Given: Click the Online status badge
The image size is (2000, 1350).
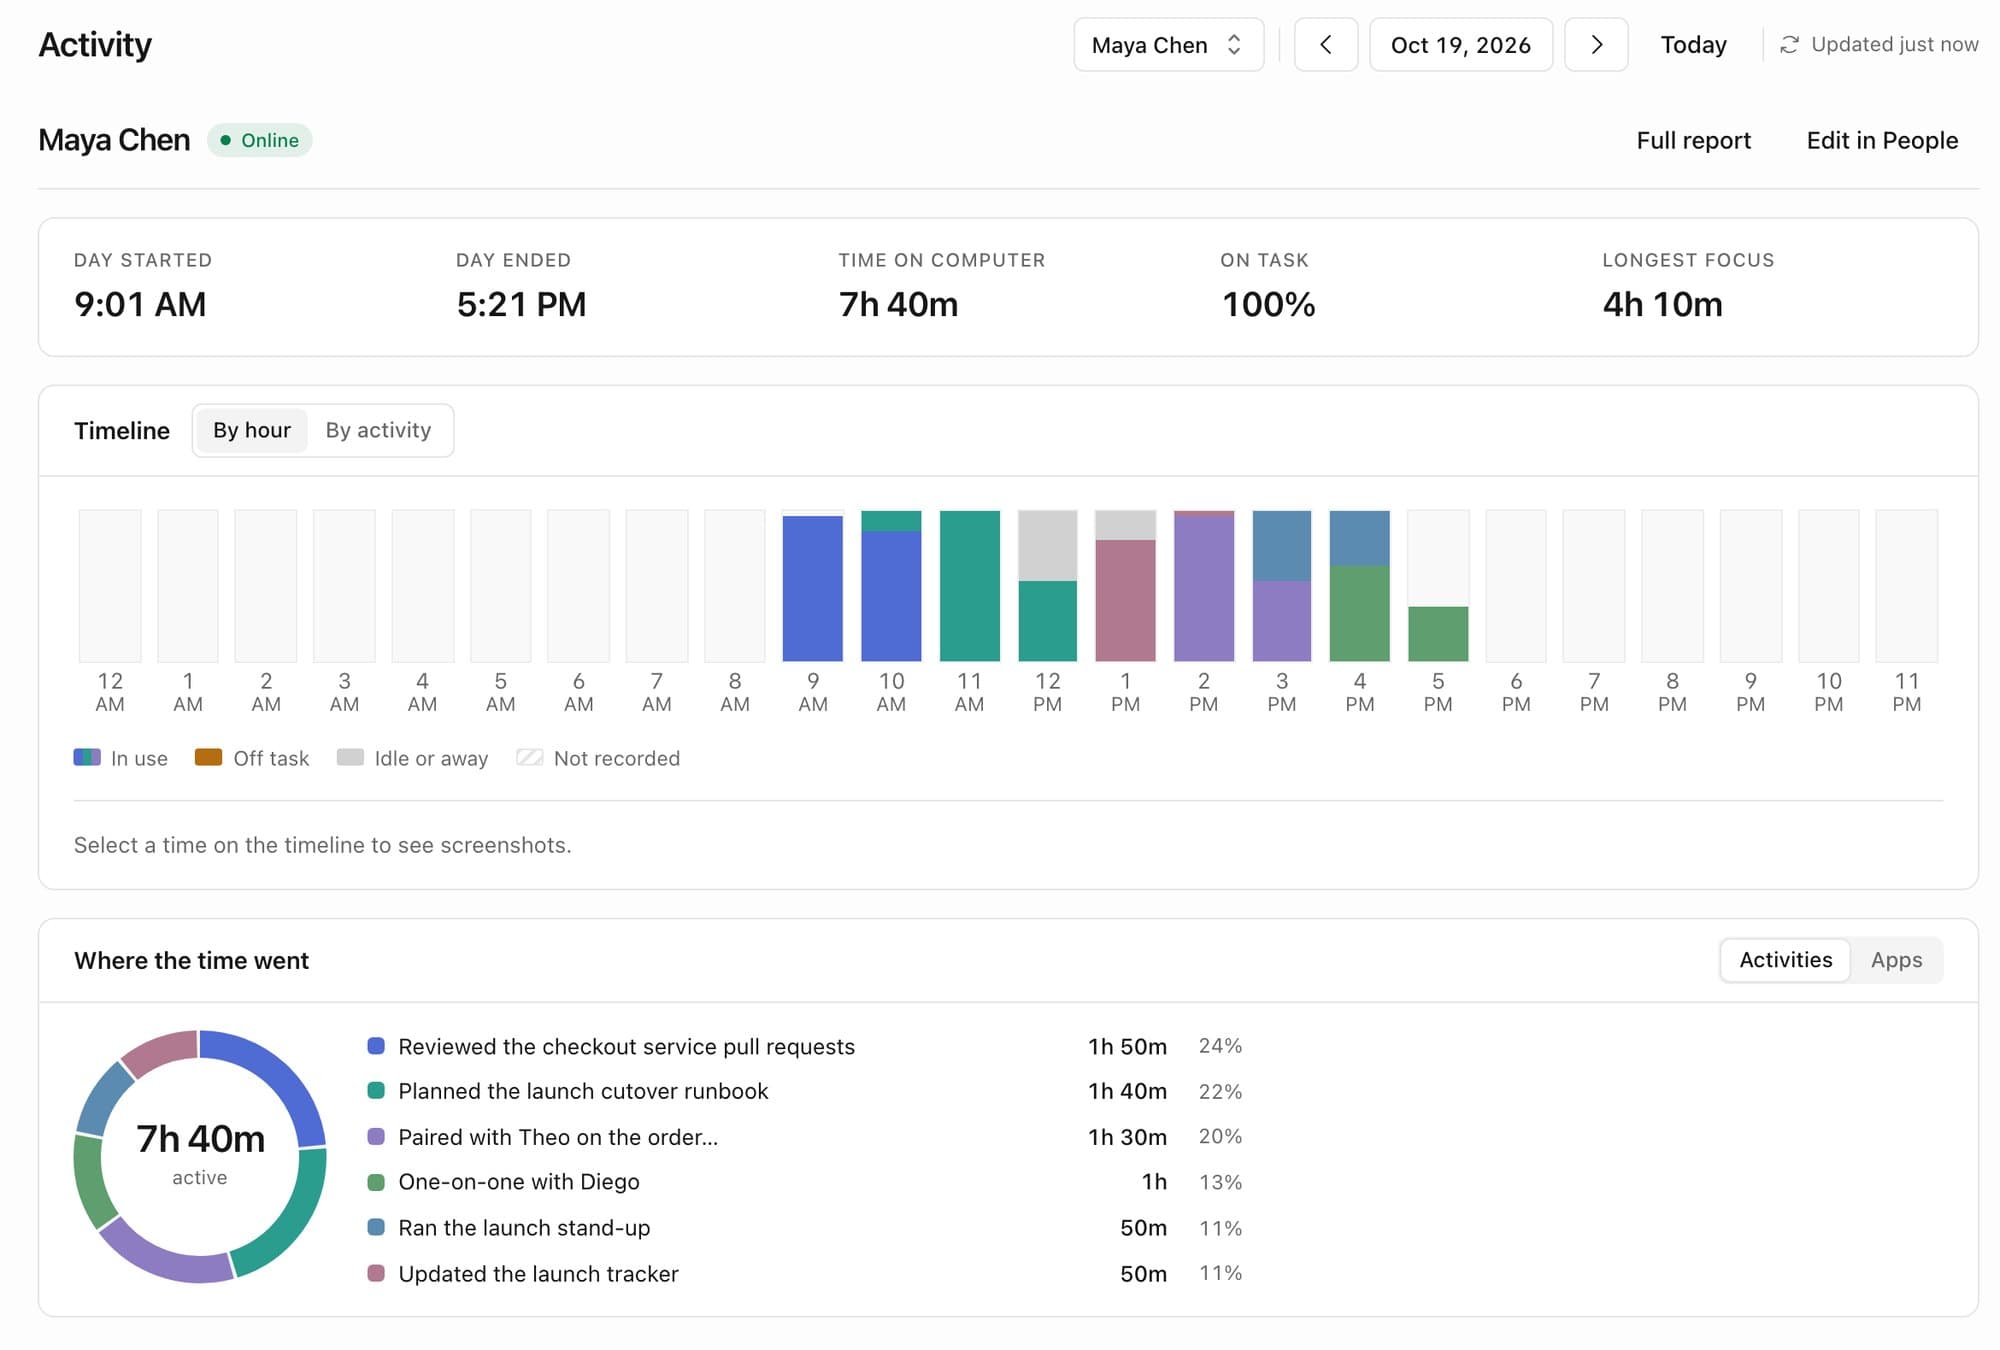Looking at the screenshot, I should tap(260, 140).
